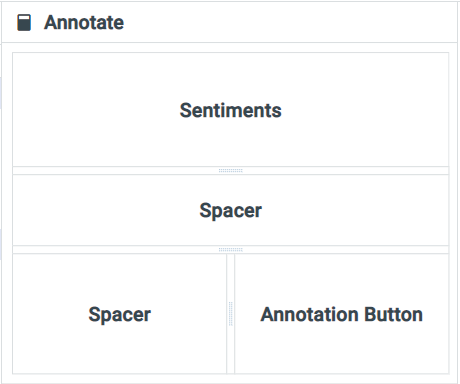Click grip handle below Sentiments block

point(231,171)
